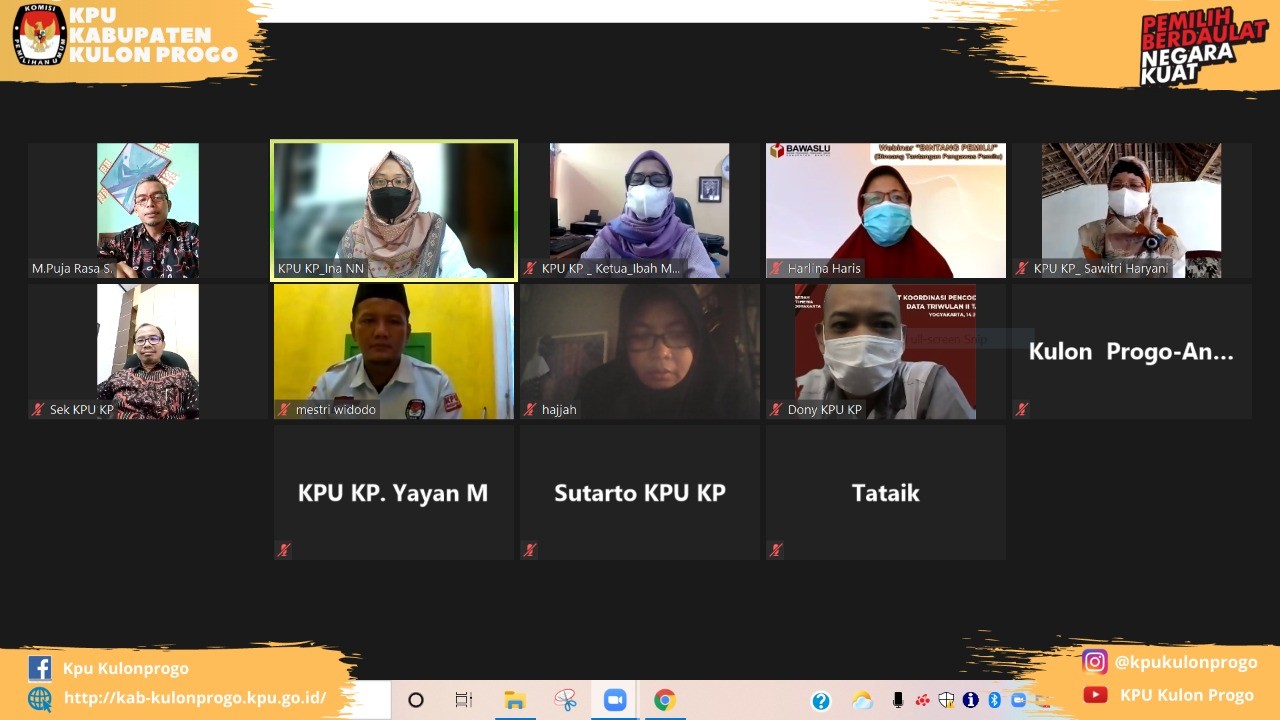Click the Cortana circle icon
Image resolution: width=1280 pixels, height=720 pixels.
(416, 700)
